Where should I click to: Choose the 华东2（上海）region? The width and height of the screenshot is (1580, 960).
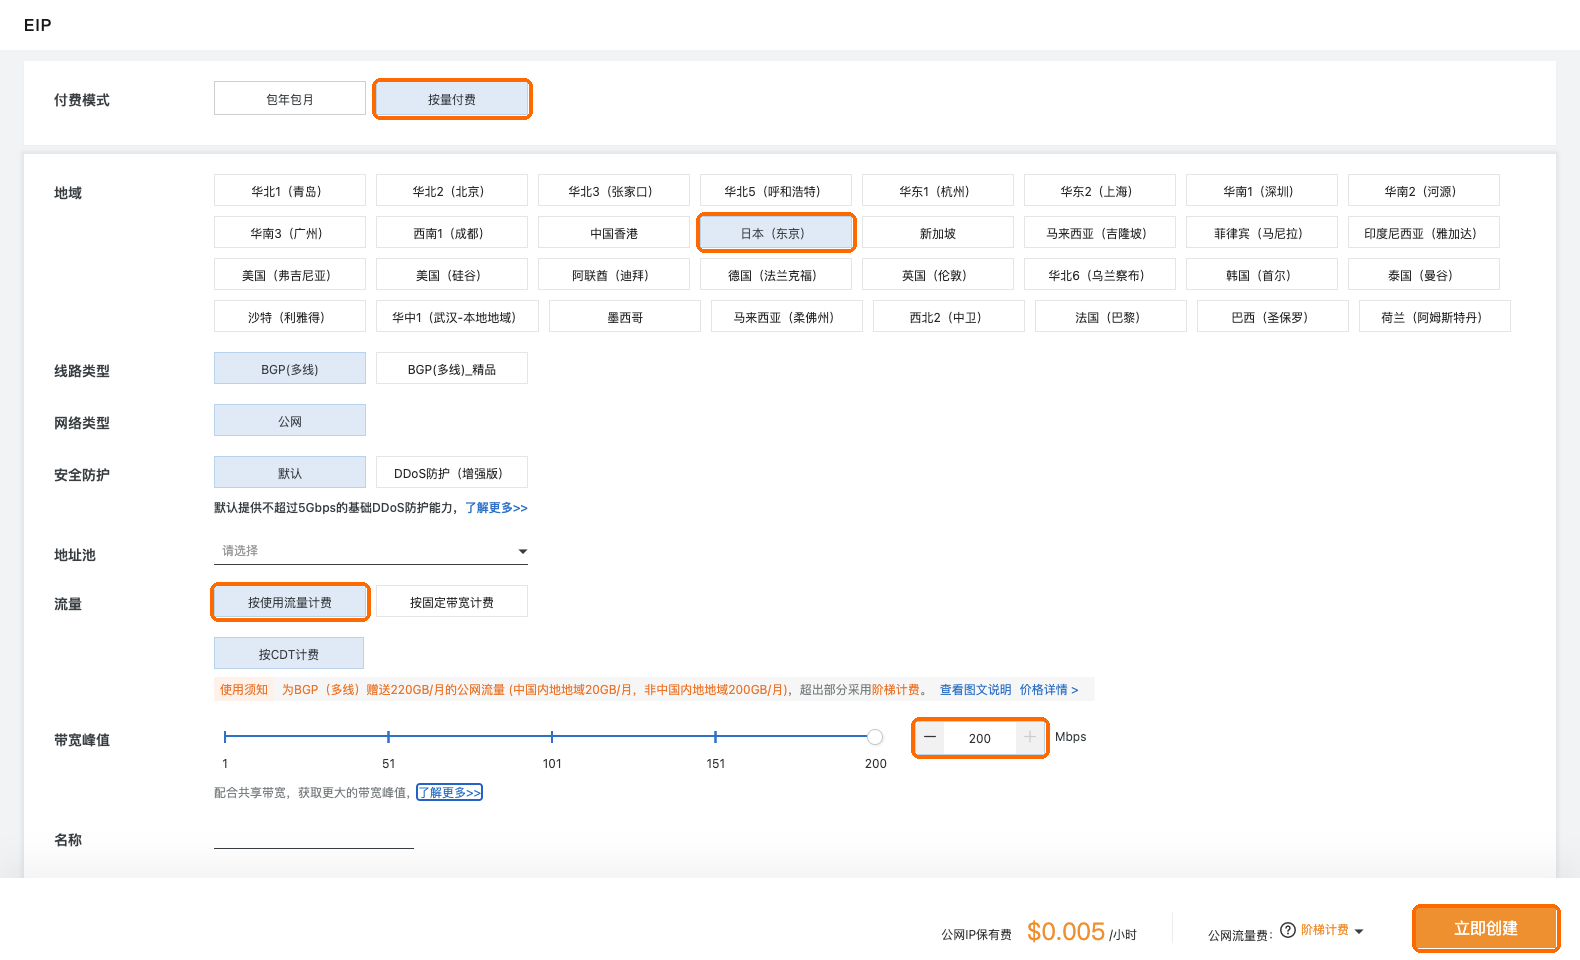[1100, 191]
